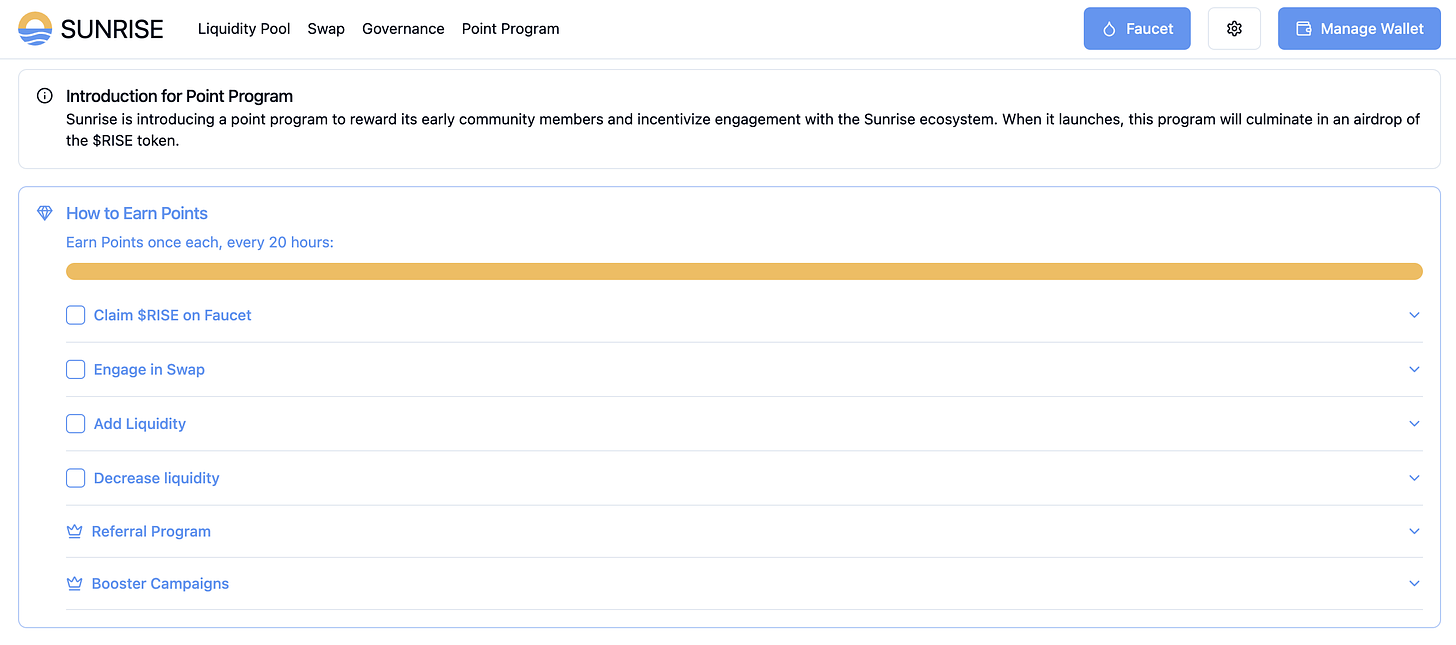Mark the Decrease liquidity checkbox
Image resolution: width=1456 pixels, height=645 pixels.
(x=75, y=478)
